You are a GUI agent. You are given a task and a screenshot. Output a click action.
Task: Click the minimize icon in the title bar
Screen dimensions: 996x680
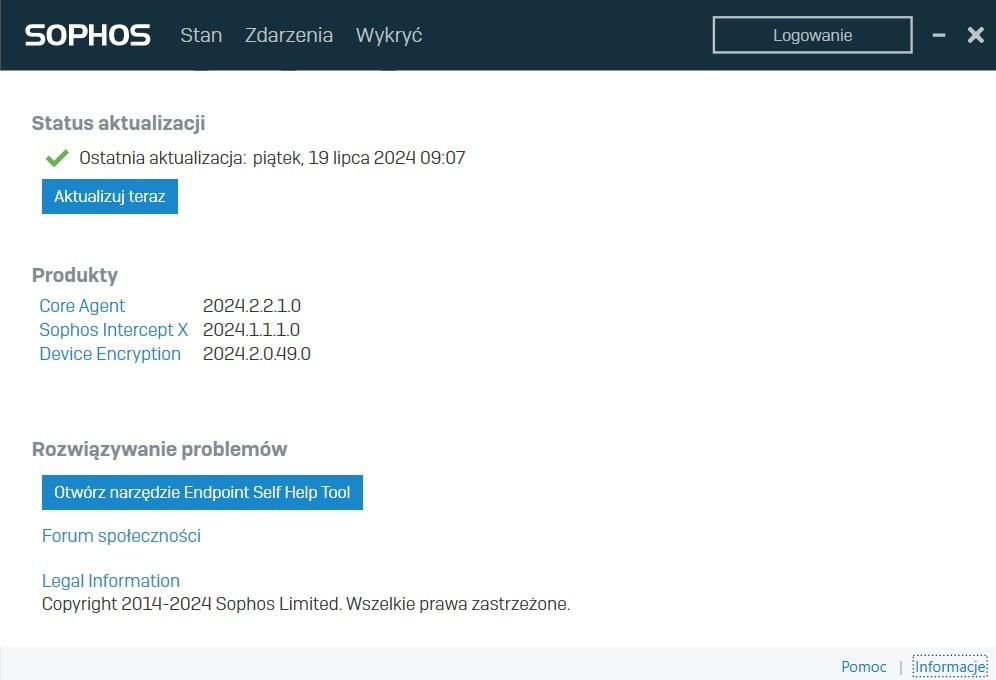point(938,35)
